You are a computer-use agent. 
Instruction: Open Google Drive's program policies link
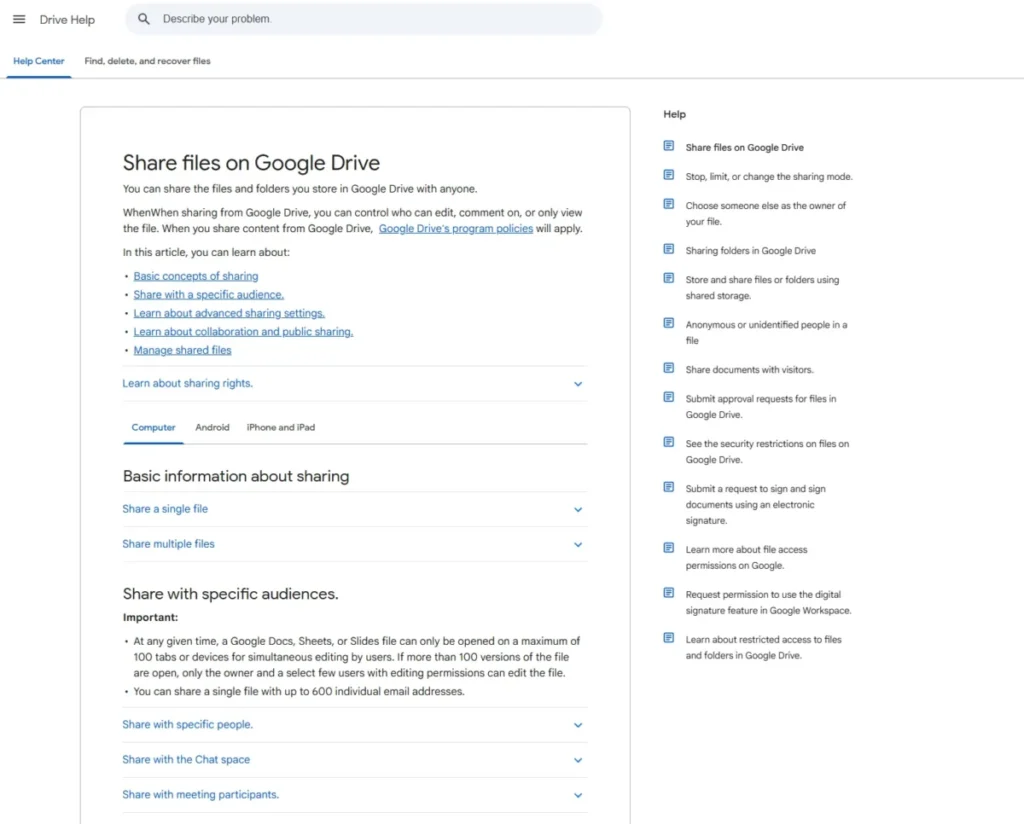coord(456,229)
